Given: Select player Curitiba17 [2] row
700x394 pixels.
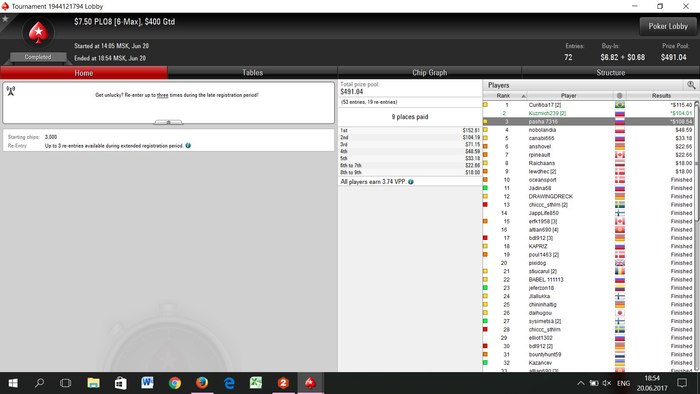Looking at the screenshot, I should coord(588,105).
